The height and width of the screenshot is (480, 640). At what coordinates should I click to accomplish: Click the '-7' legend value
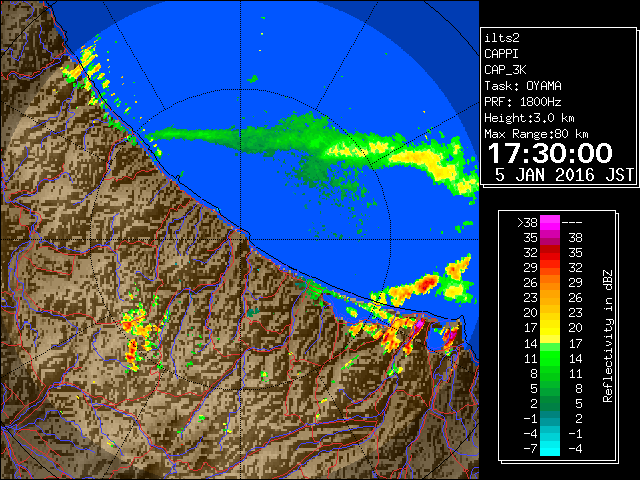coord(530,449)
